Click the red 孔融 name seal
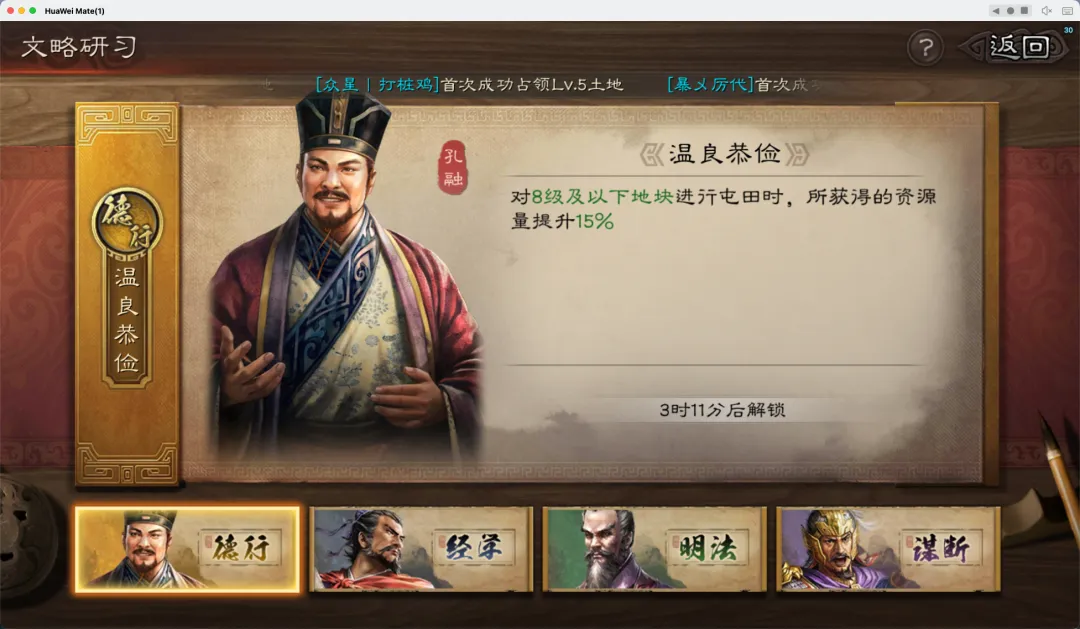Image resolution: width=1080 pixels, height=629 pixels. pos(453,167)
